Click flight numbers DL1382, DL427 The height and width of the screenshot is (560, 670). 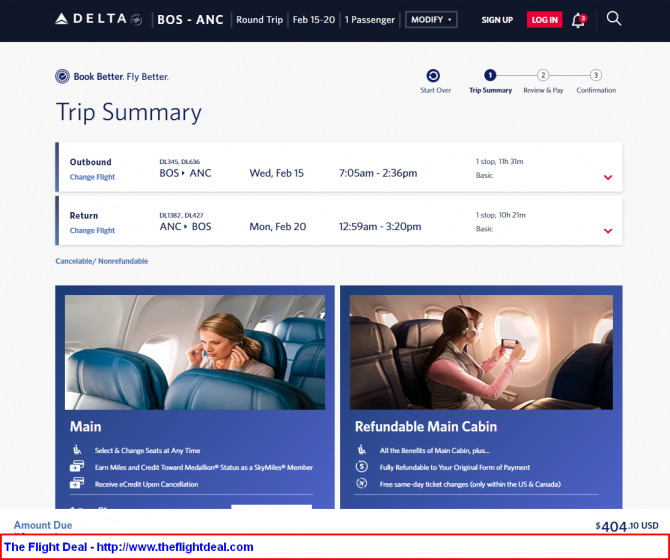(181, 215)
